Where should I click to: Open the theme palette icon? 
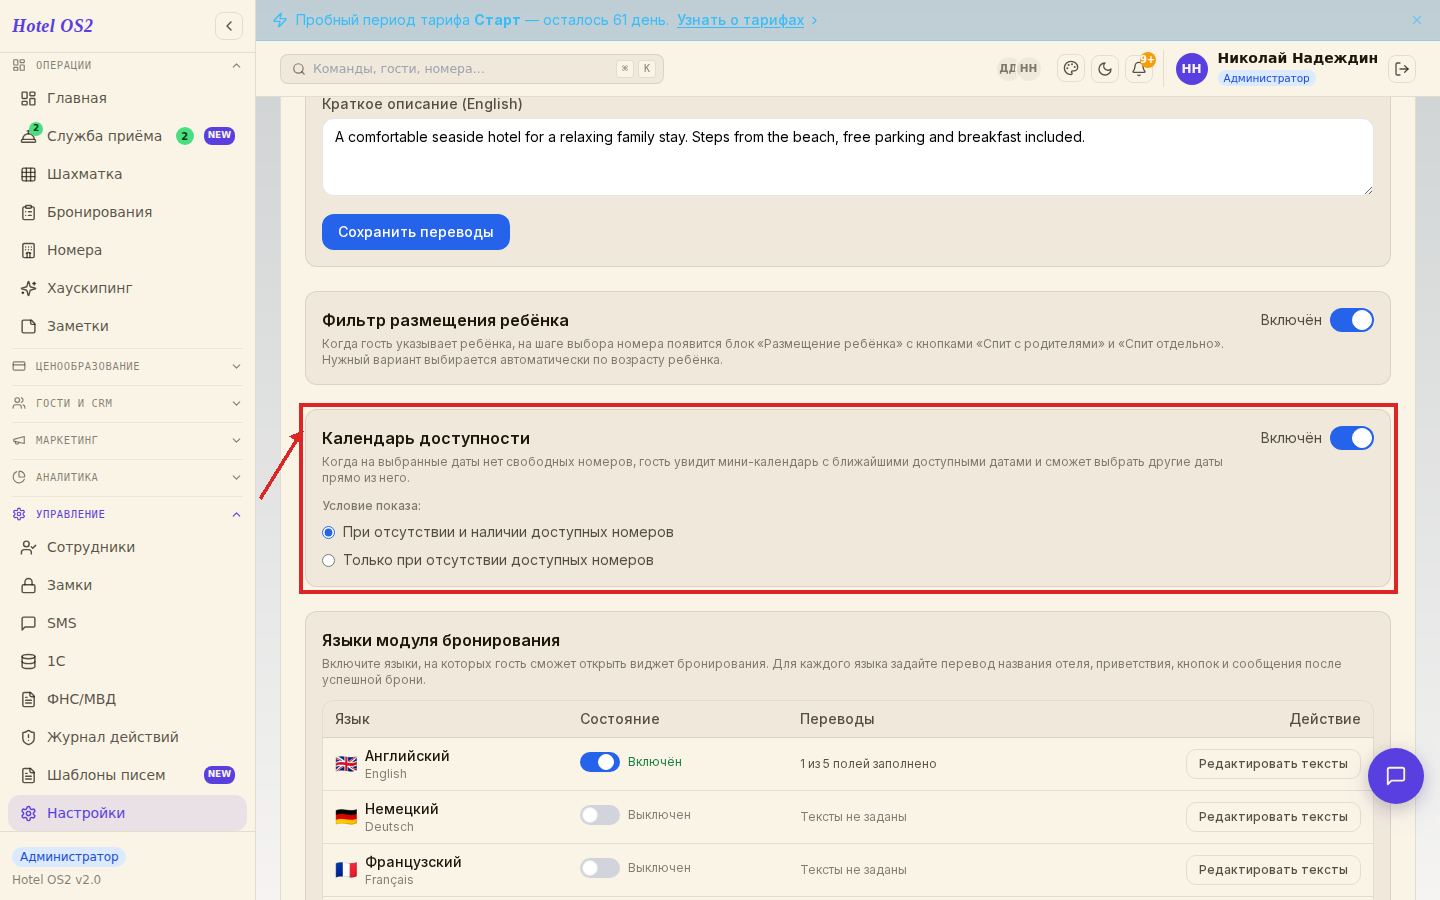click(x=1071, y=69)
